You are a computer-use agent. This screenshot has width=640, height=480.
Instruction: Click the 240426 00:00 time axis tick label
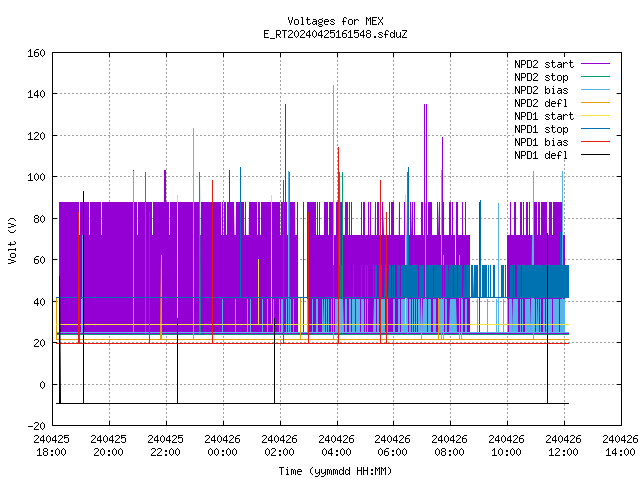(222, 446)
